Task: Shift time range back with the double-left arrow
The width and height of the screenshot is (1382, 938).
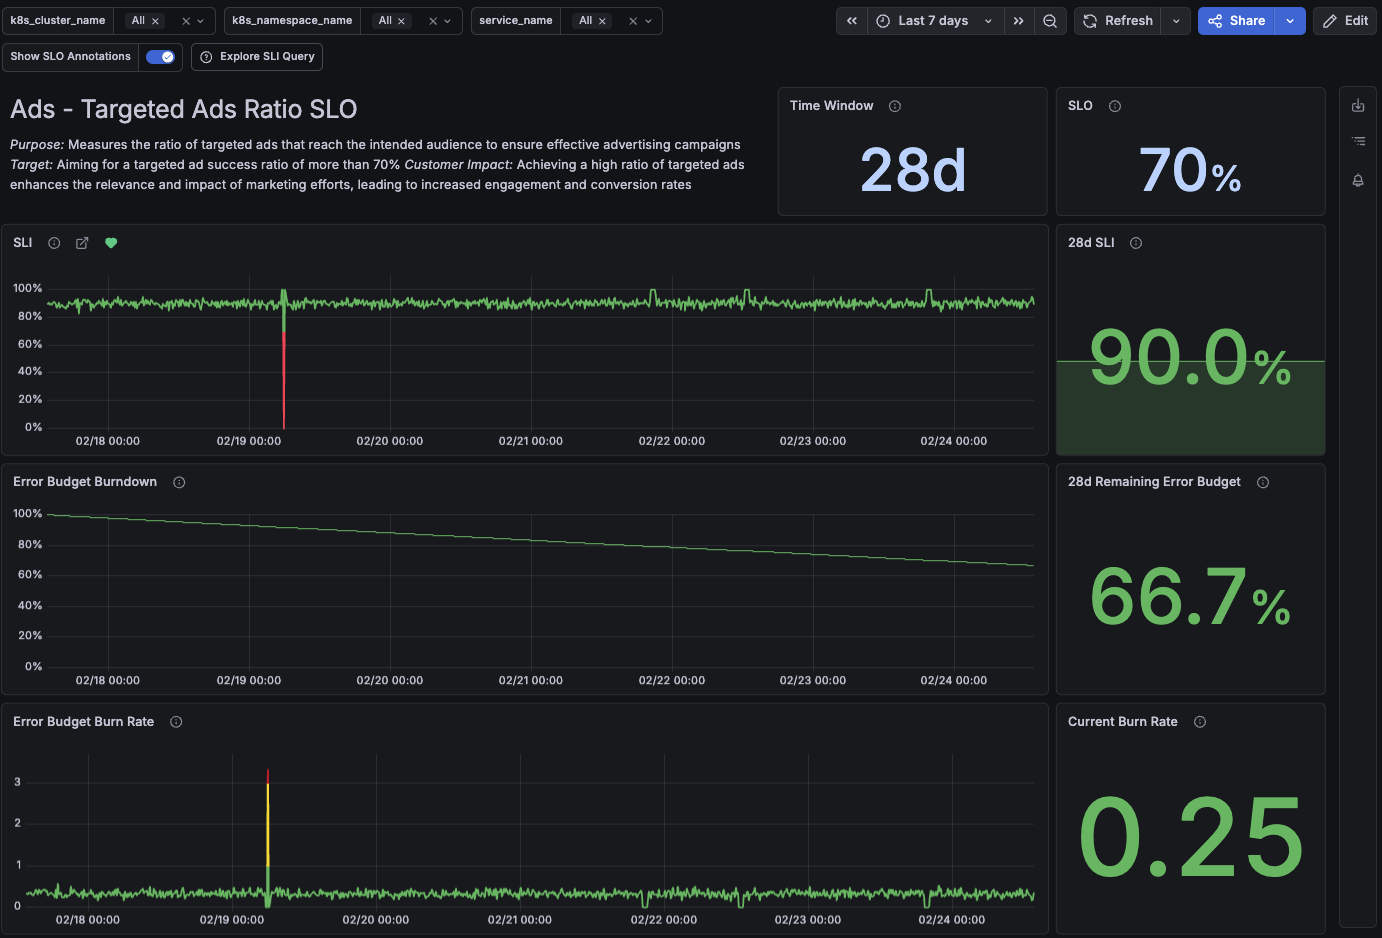Action: point(851,20)
